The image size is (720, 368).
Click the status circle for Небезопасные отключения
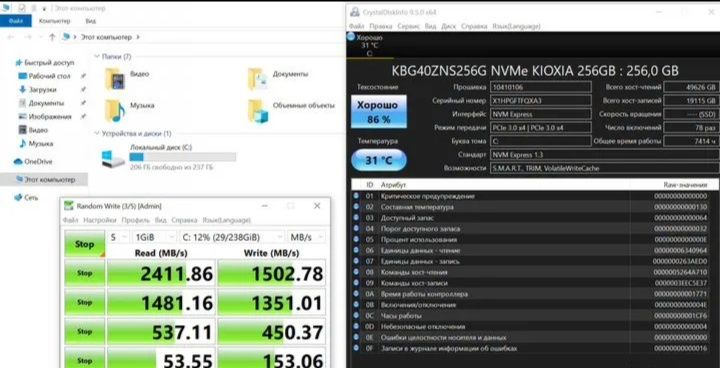[356, 327]
